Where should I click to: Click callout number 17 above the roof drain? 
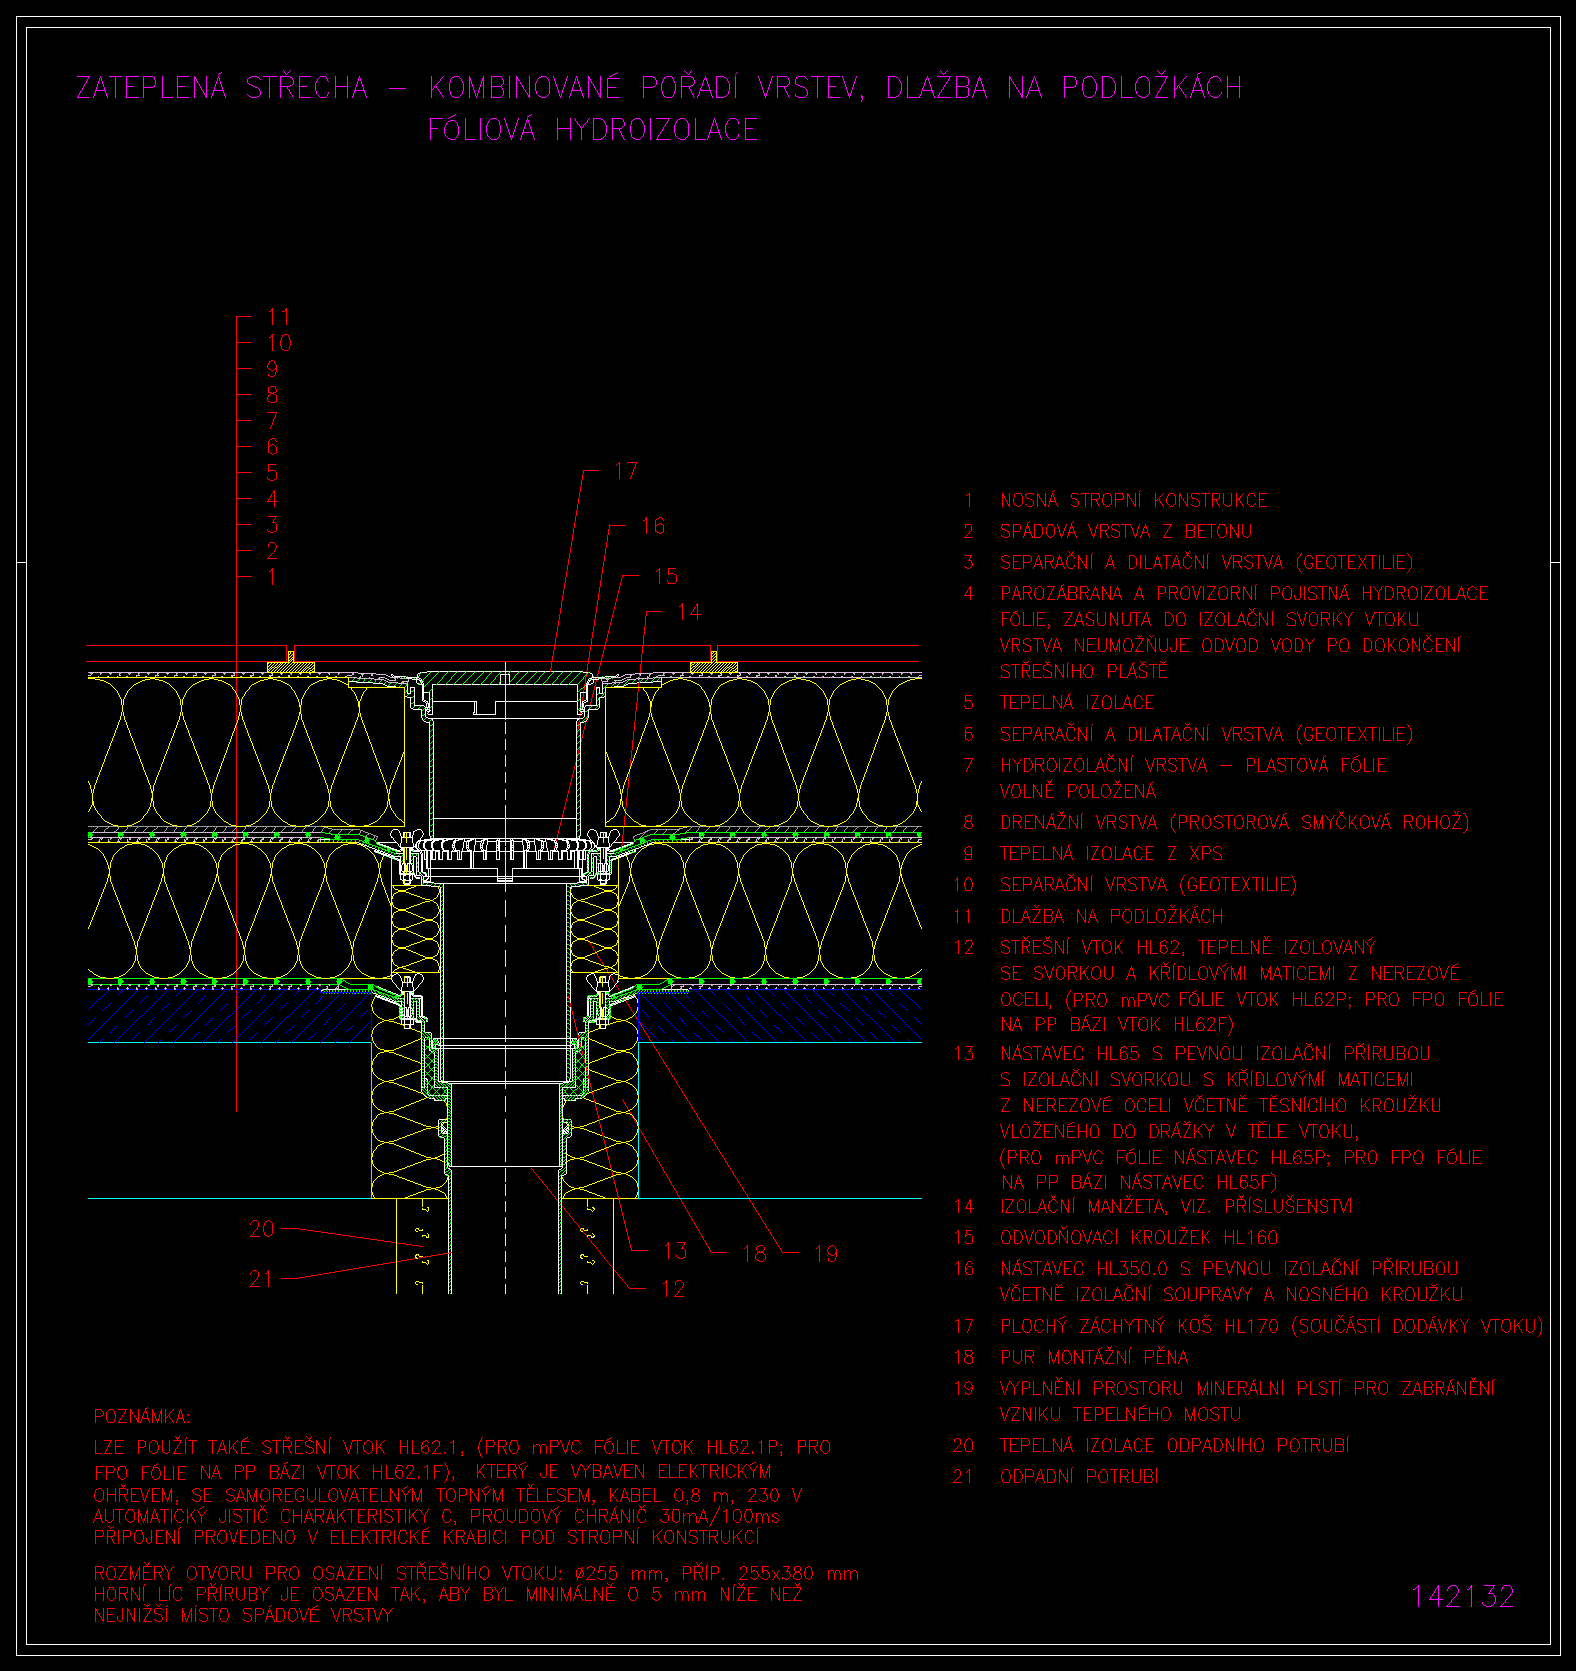coord(626,471)
